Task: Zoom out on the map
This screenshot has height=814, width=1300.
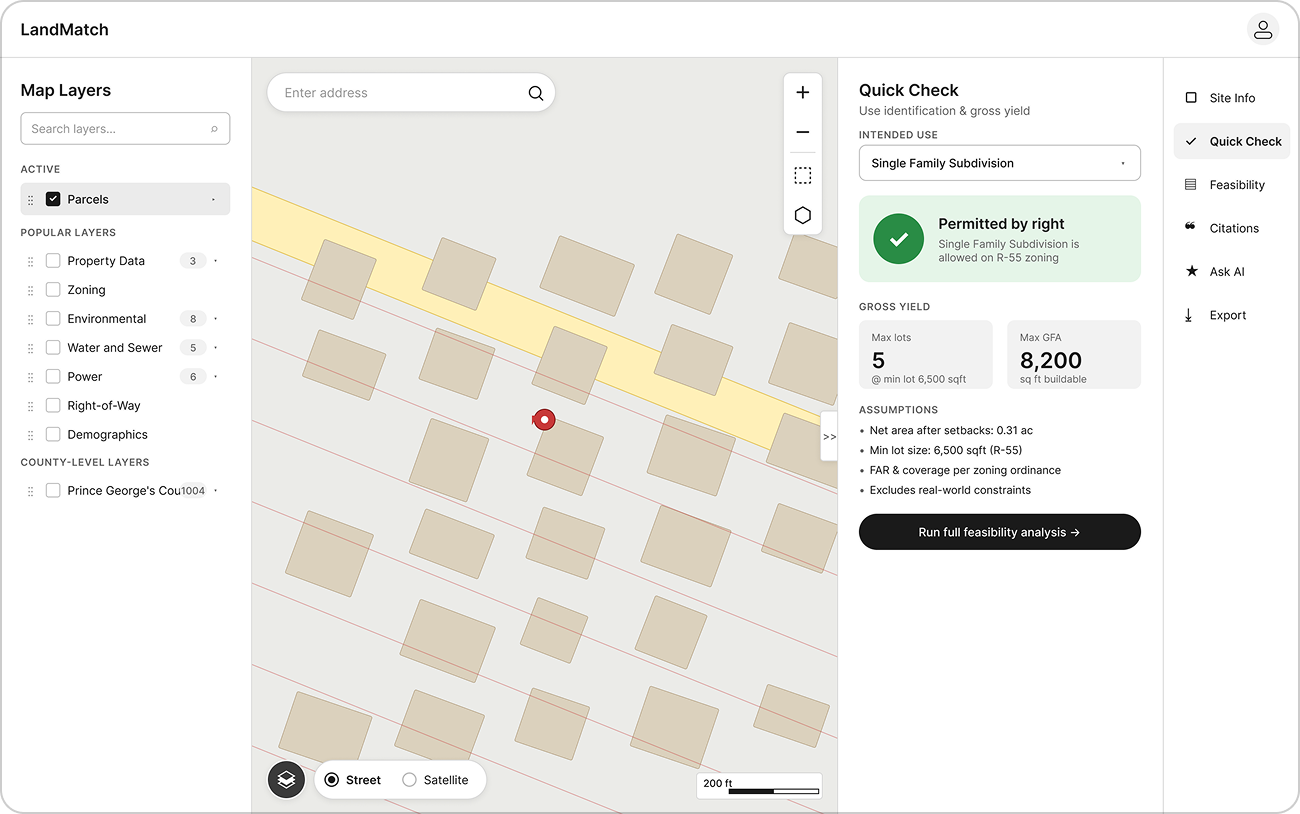Action: click(802, 132)
